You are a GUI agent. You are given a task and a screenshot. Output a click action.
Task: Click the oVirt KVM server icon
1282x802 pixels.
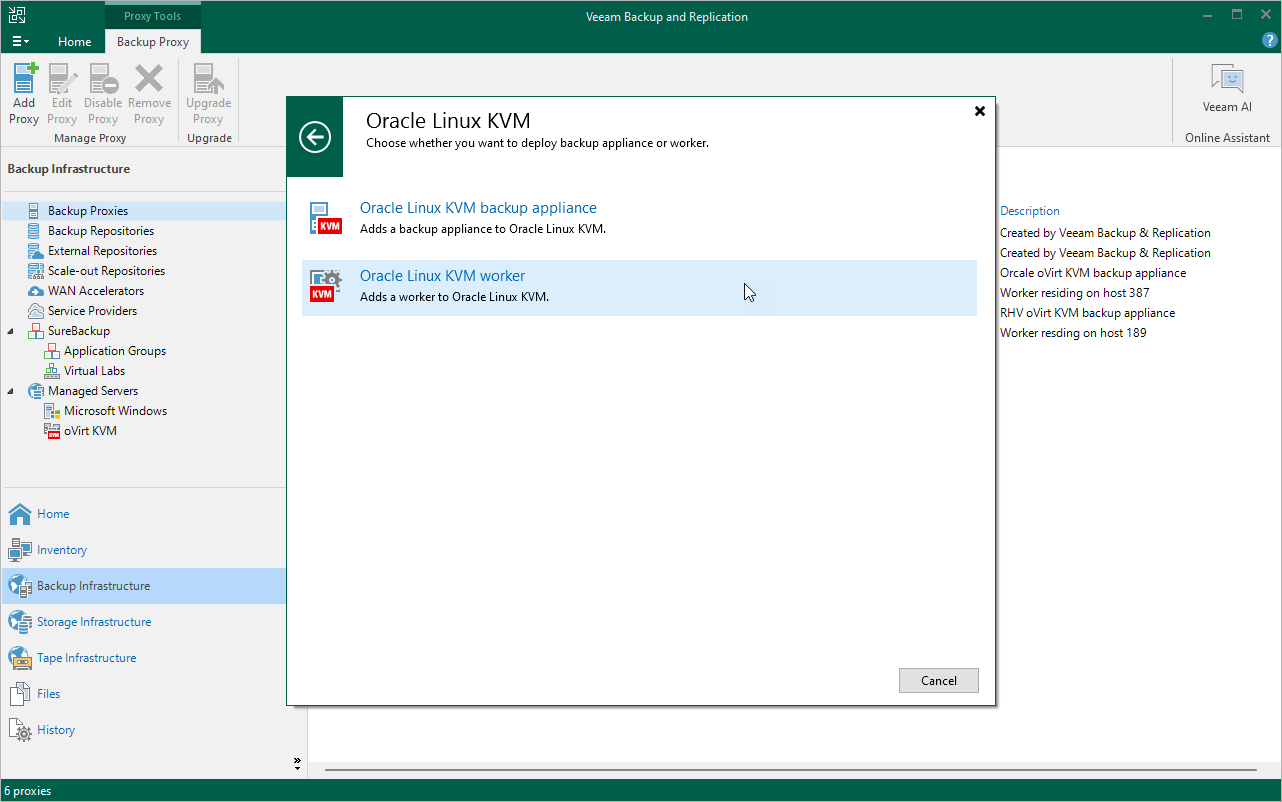pyautogui.click(x=52, y=431)
